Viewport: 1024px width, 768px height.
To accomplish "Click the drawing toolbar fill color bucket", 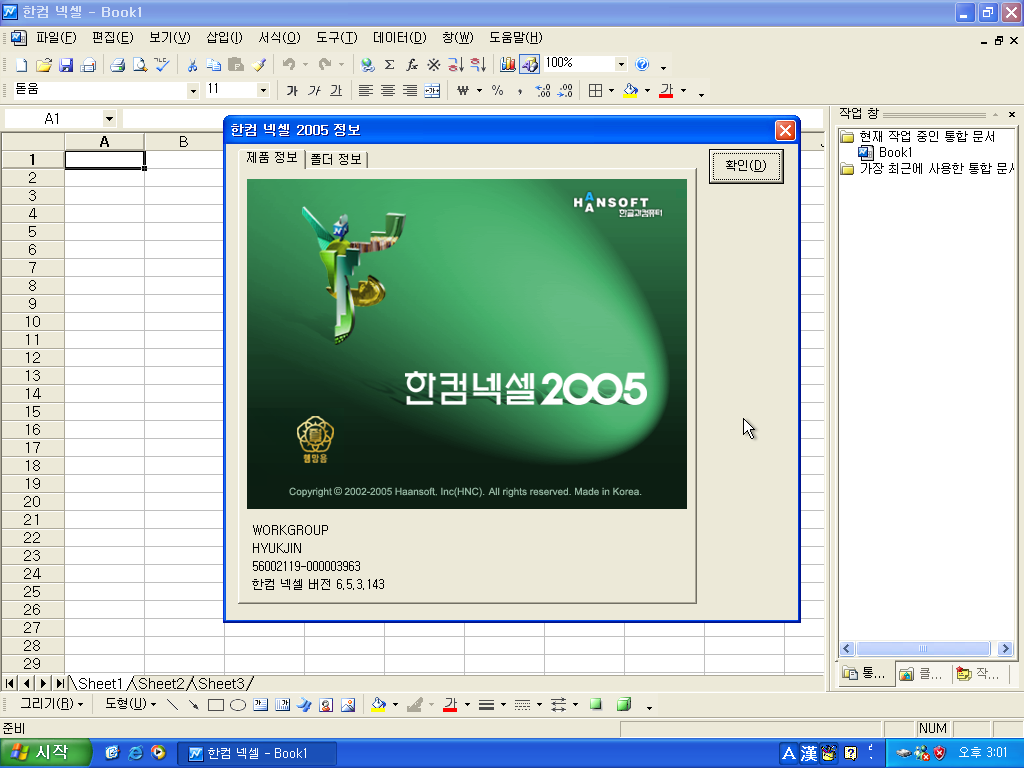I will (379, 705).
